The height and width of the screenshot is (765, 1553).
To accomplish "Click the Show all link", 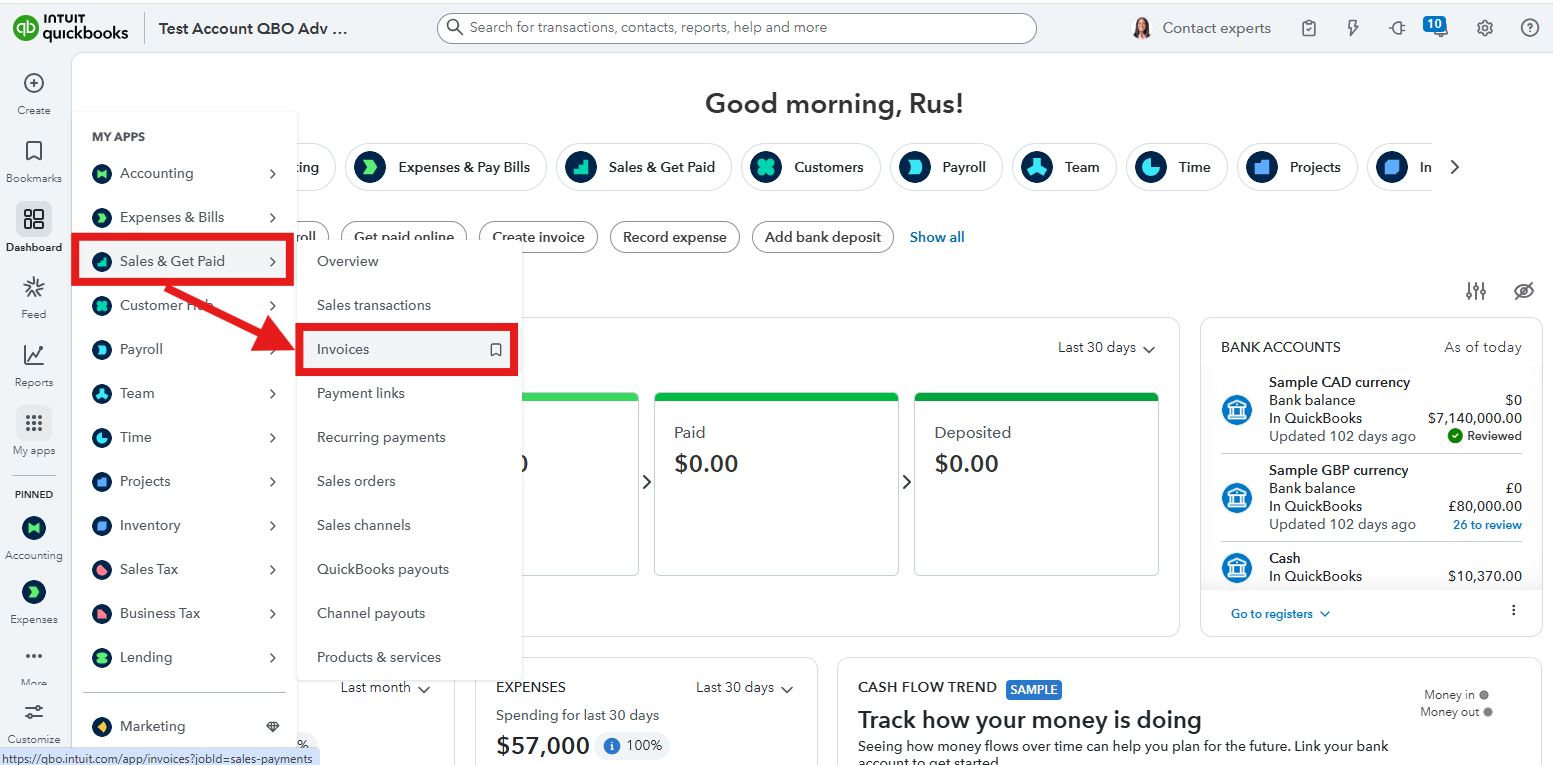I will coord(937,238).
